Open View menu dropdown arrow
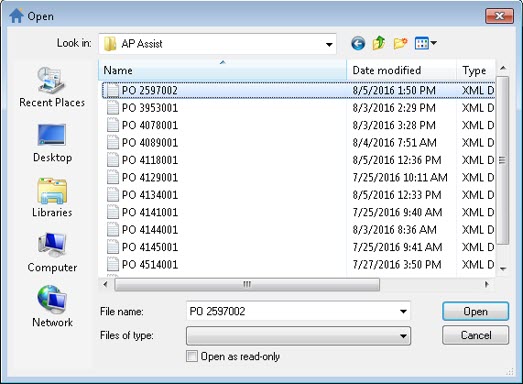 click(434, 43)
